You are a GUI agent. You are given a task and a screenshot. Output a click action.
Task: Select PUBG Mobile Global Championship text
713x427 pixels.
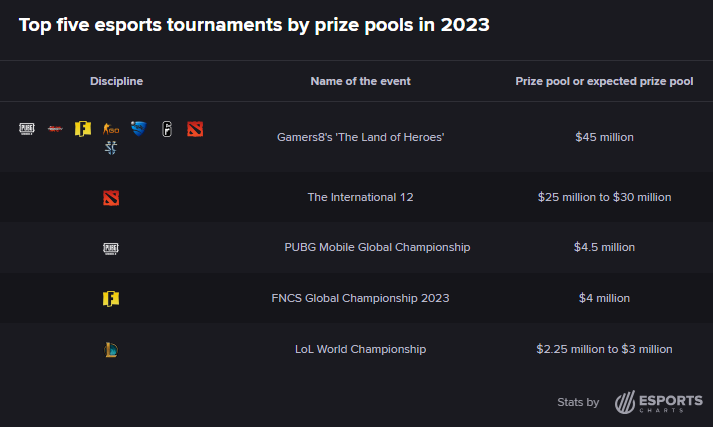tap(377, 247)
